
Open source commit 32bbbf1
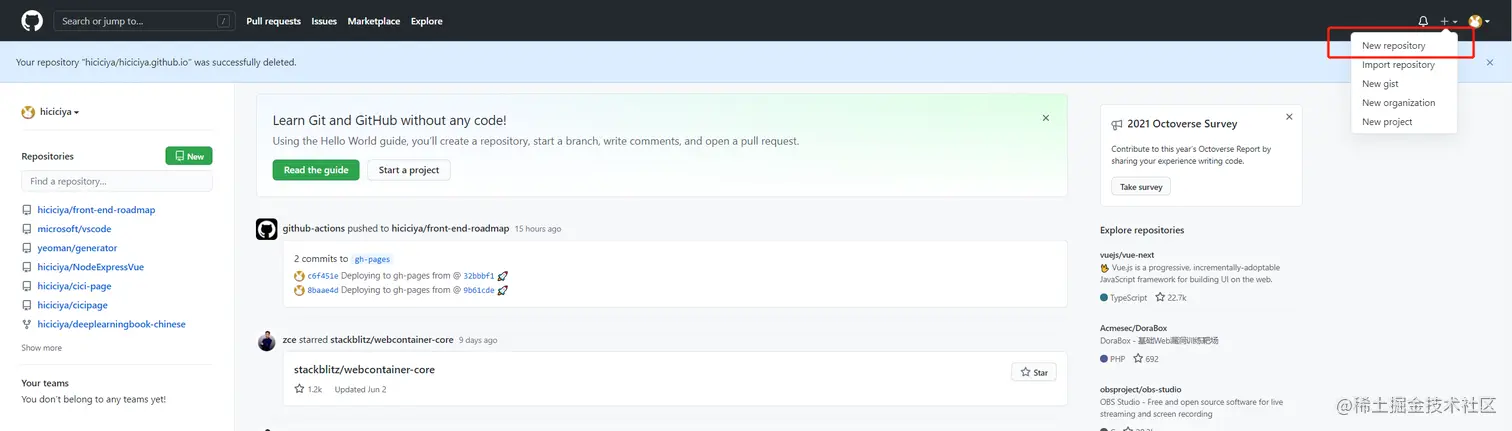tap(479, 276)
